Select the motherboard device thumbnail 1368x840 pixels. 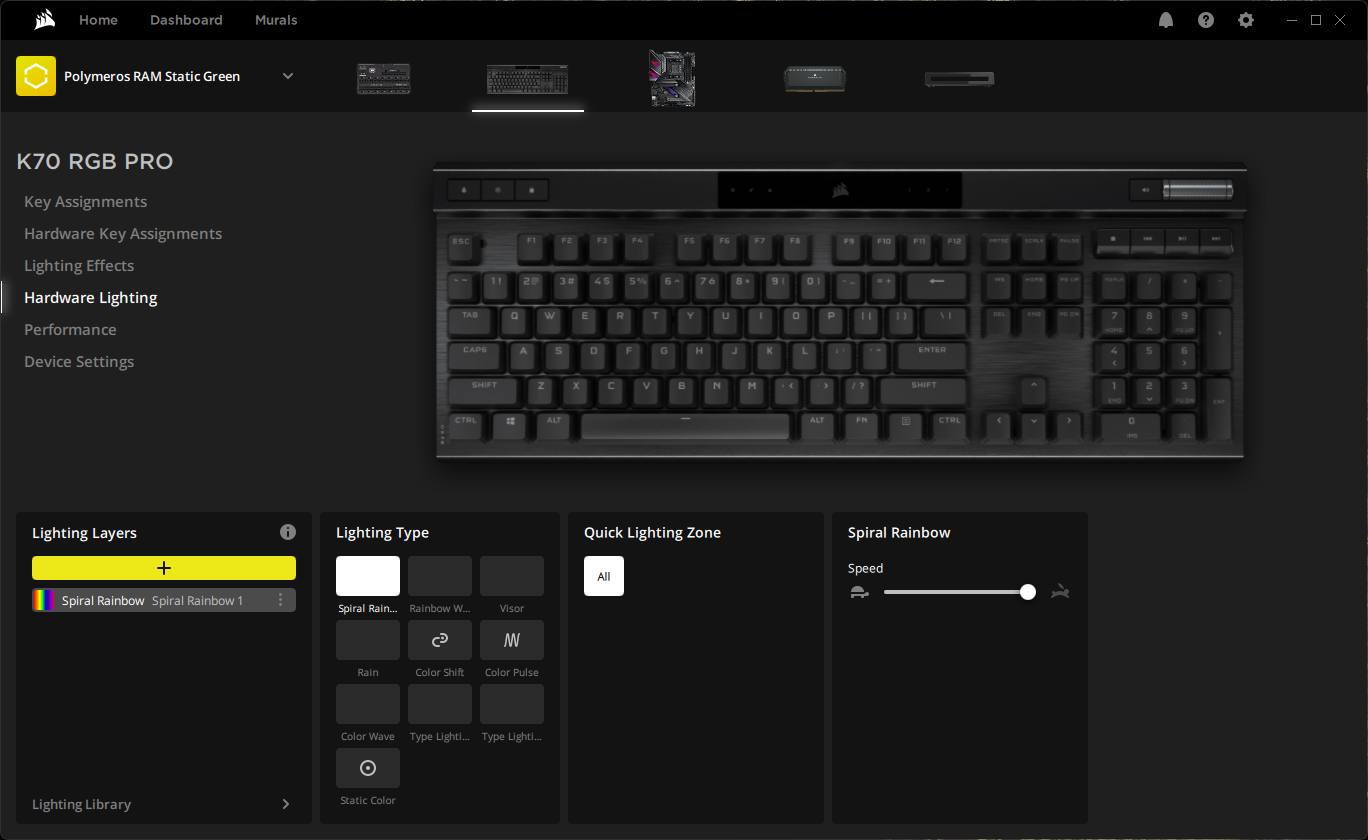(672, 79)
